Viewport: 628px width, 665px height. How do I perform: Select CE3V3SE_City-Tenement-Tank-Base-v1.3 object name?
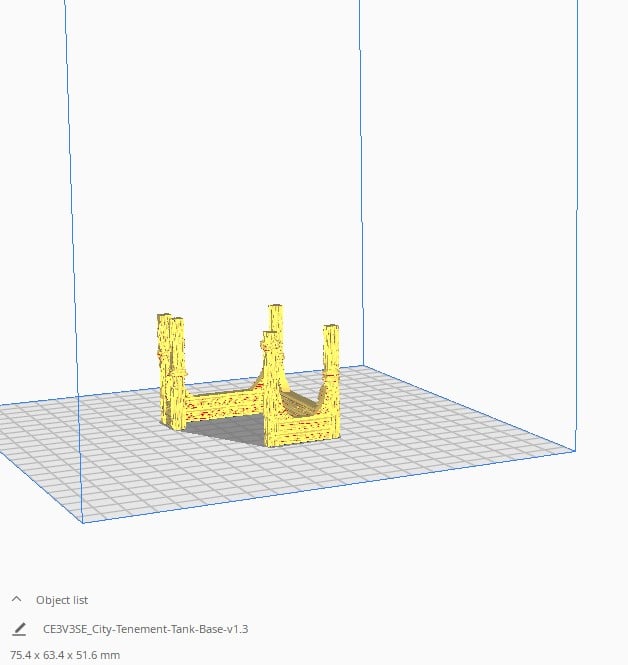(145, 629)
